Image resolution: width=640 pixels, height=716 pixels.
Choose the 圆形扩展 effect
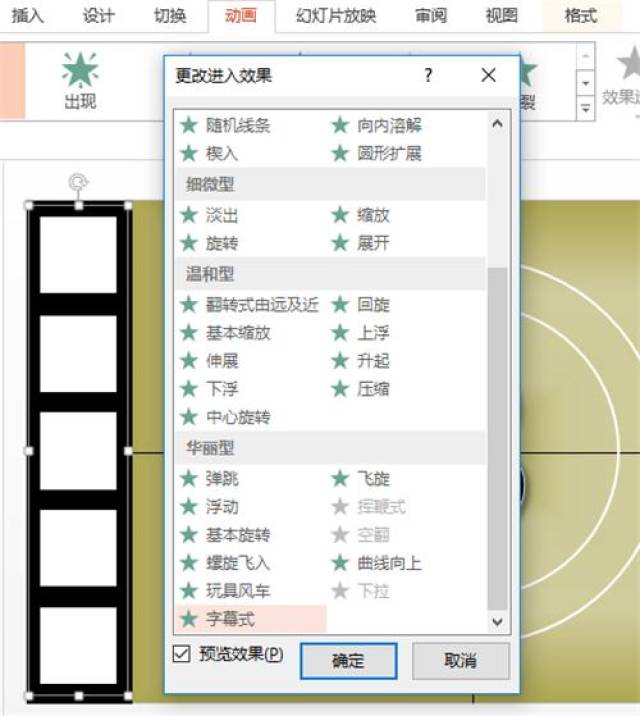click(x=377, y=153)
